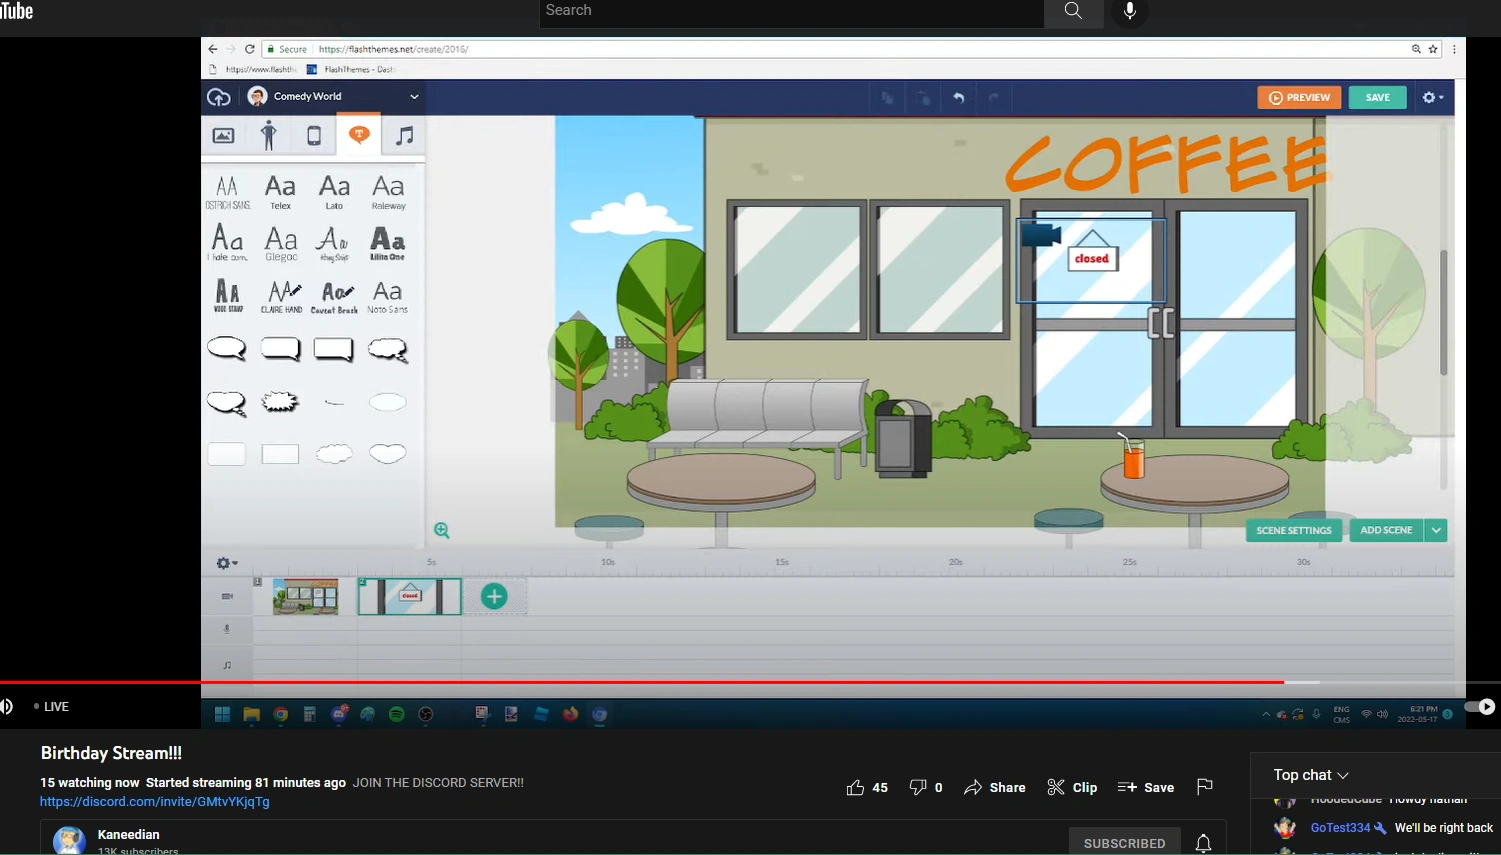This screenshot has width=1501, height=855.
Task: Choose the Lato font
Action: 334,192
